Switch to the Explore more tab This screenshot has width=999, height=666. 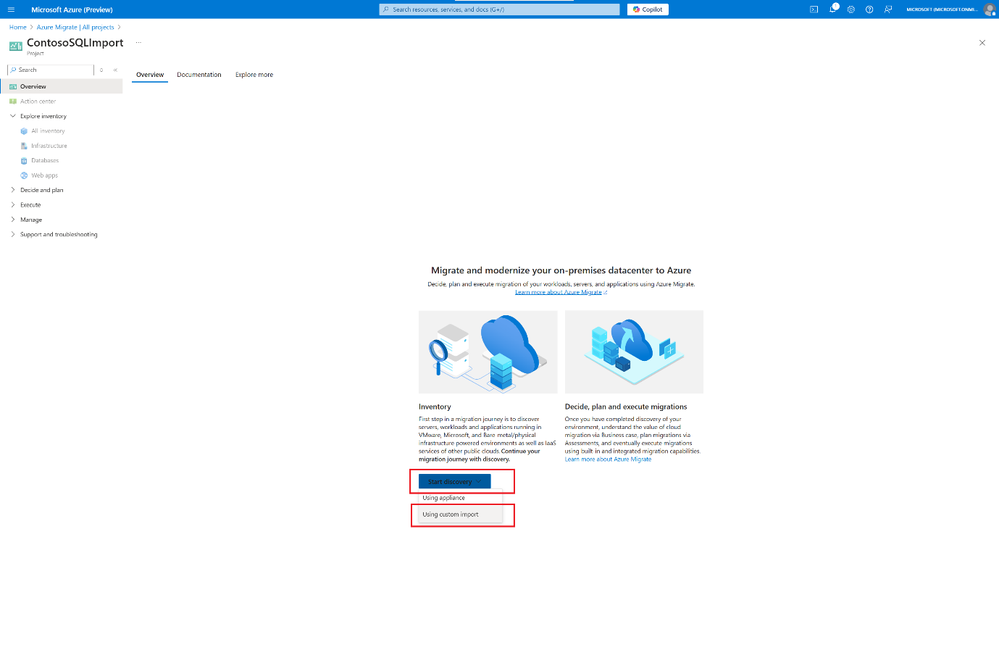point(254,75)
